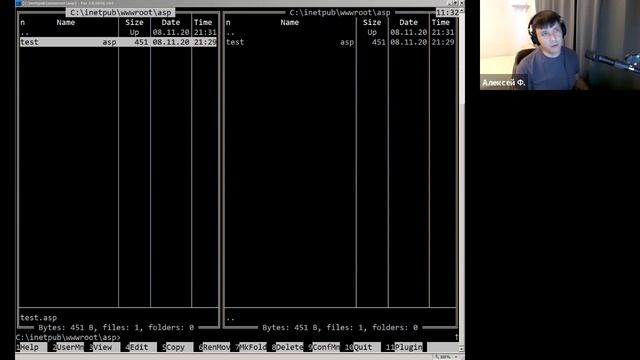Click the 8 Delete function key
This screenshot has height=360, width=640.
coord(287,347)
